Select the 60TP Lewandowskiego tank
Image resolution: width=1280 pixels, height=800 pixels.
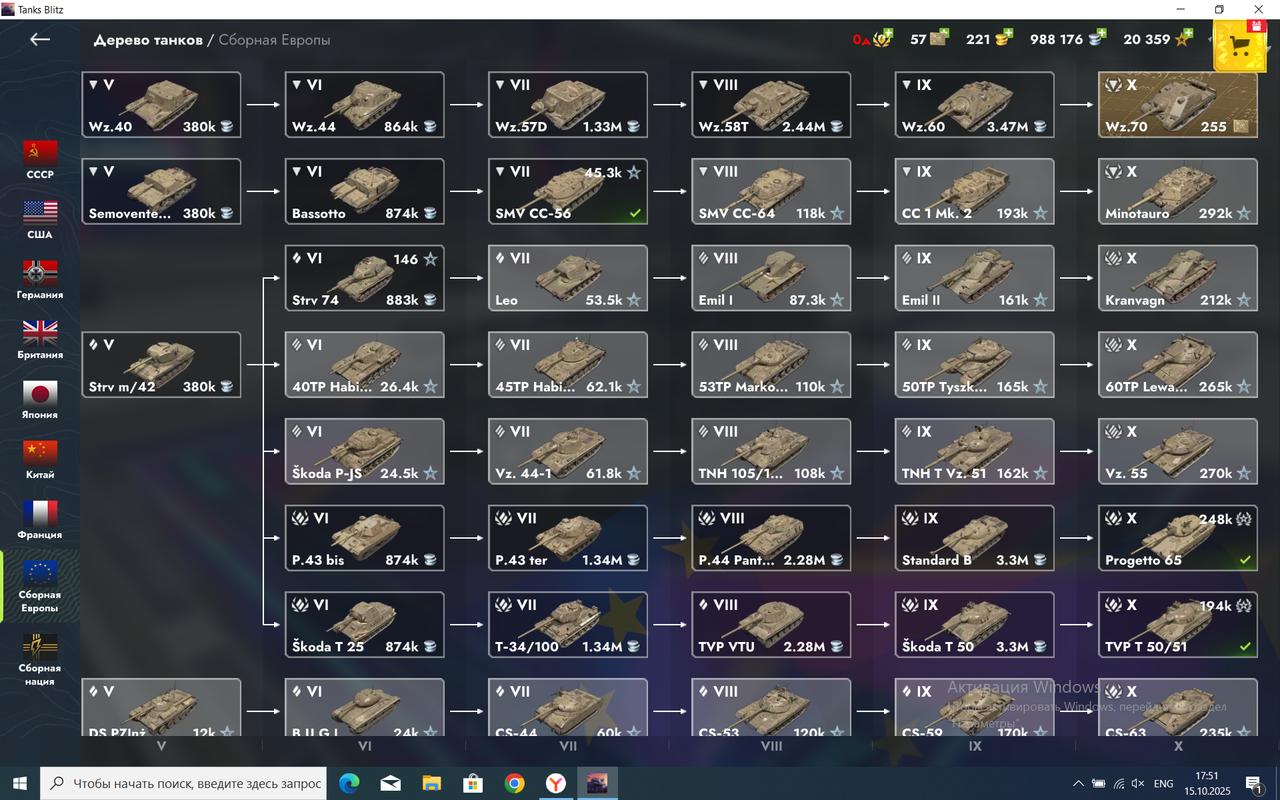click(x=1178, y=365)
